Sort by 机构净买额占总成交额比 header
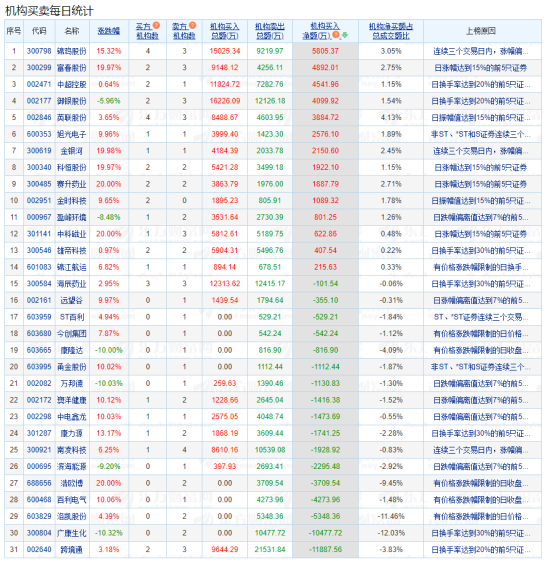 pos(391,31)
